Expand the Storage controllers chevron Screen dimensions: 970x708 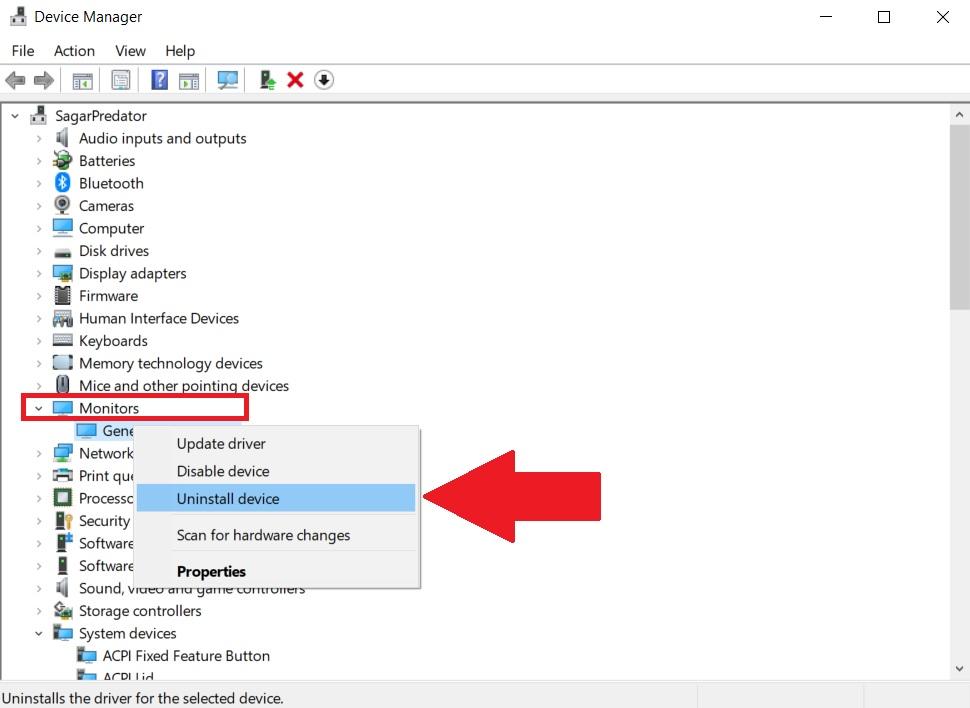[x=39, y=611]
